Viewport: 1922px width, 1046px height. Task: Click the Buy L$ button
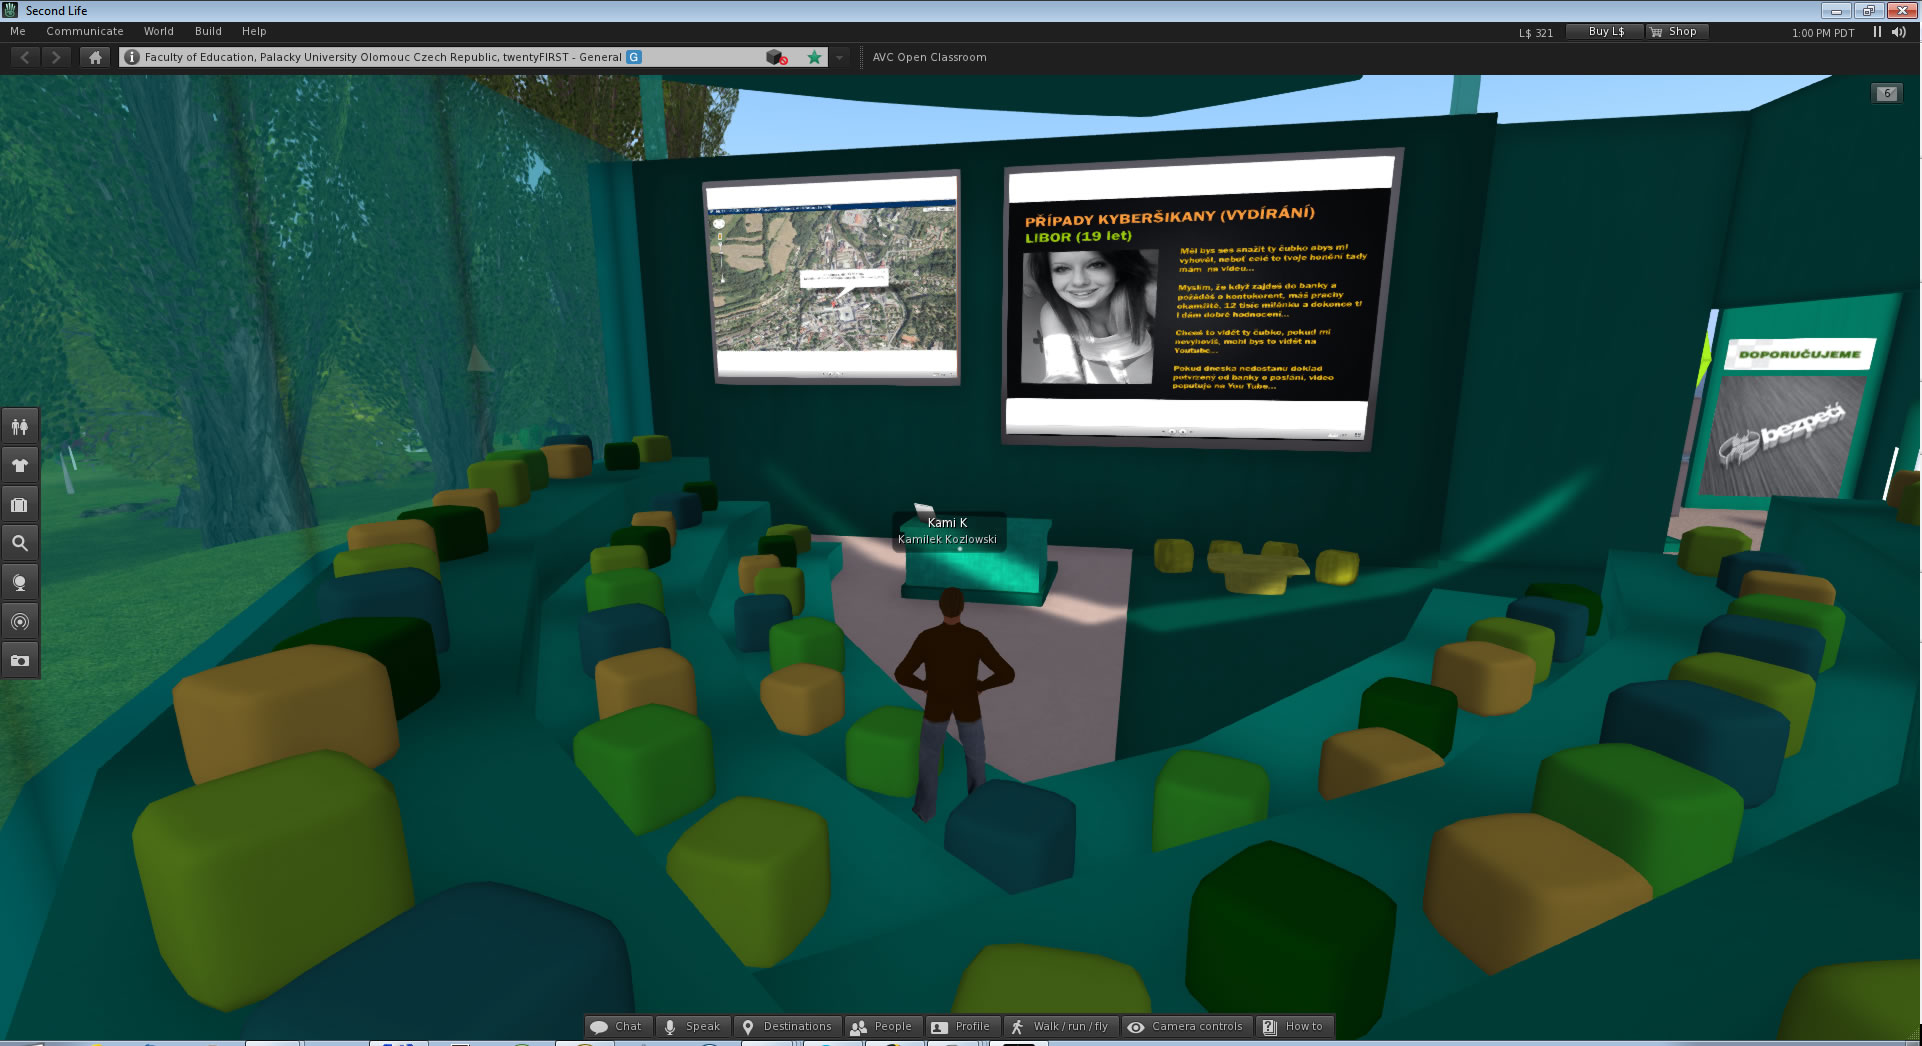click(1605, 32)
